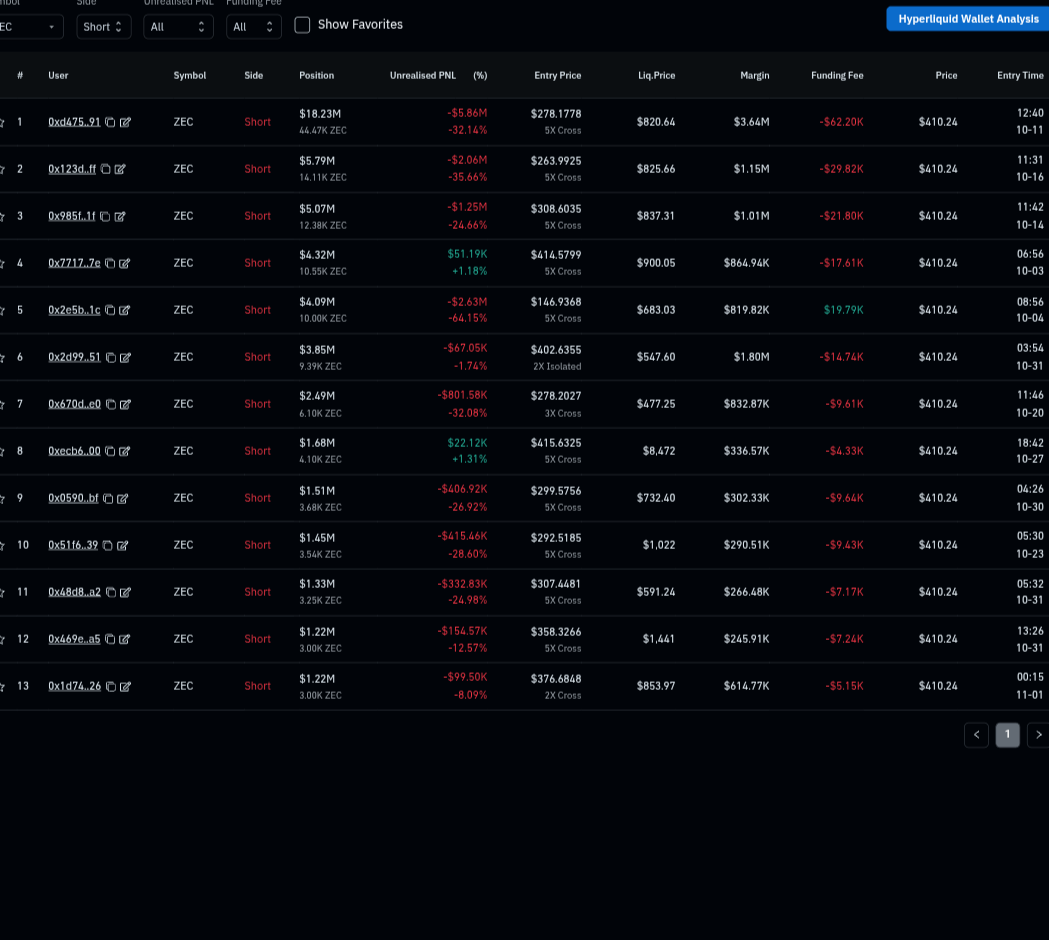Edit note for 0x1d74..26
Image resolution: width=1049 pixels, height=940 pixels.
[126, 686]
